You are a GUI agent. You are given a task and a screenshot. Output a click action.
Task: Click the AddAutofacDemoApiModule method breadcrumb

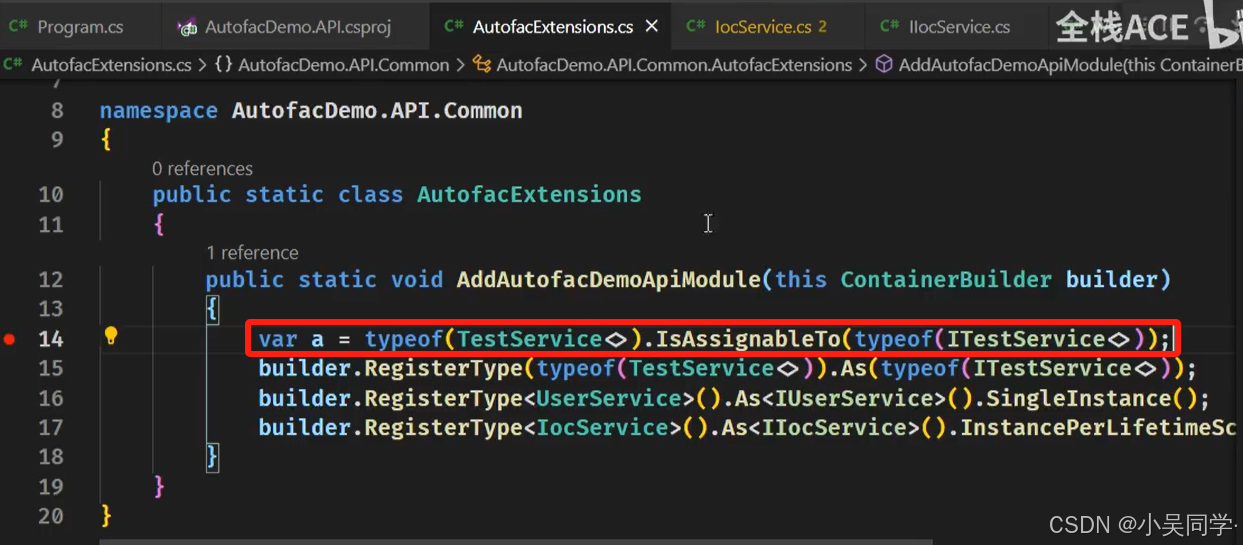(1070, 65)
